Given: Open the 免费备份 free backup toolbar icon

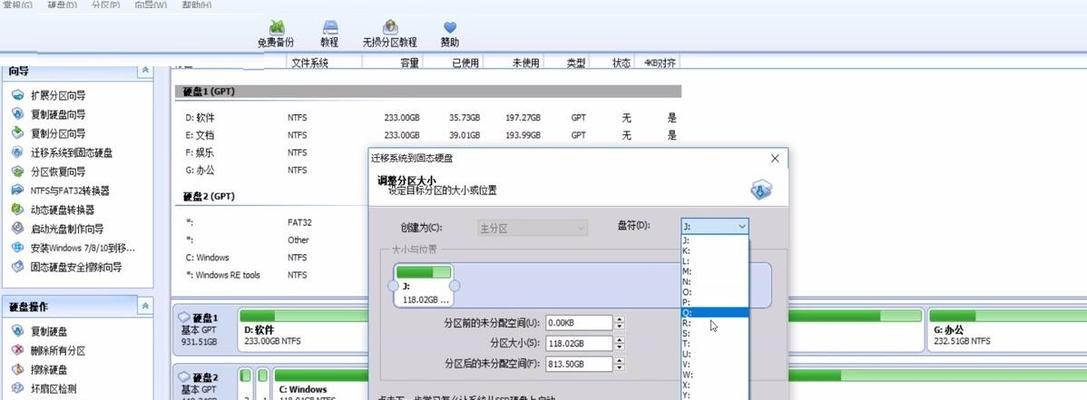Looking at the screenshot, I should [276, 34].
